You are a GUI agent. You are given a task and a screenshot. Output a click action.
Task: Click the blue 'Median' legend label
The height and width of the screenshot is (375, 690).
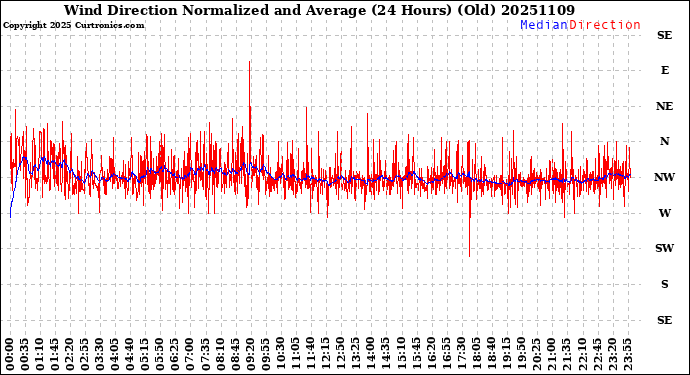[544, 25]
